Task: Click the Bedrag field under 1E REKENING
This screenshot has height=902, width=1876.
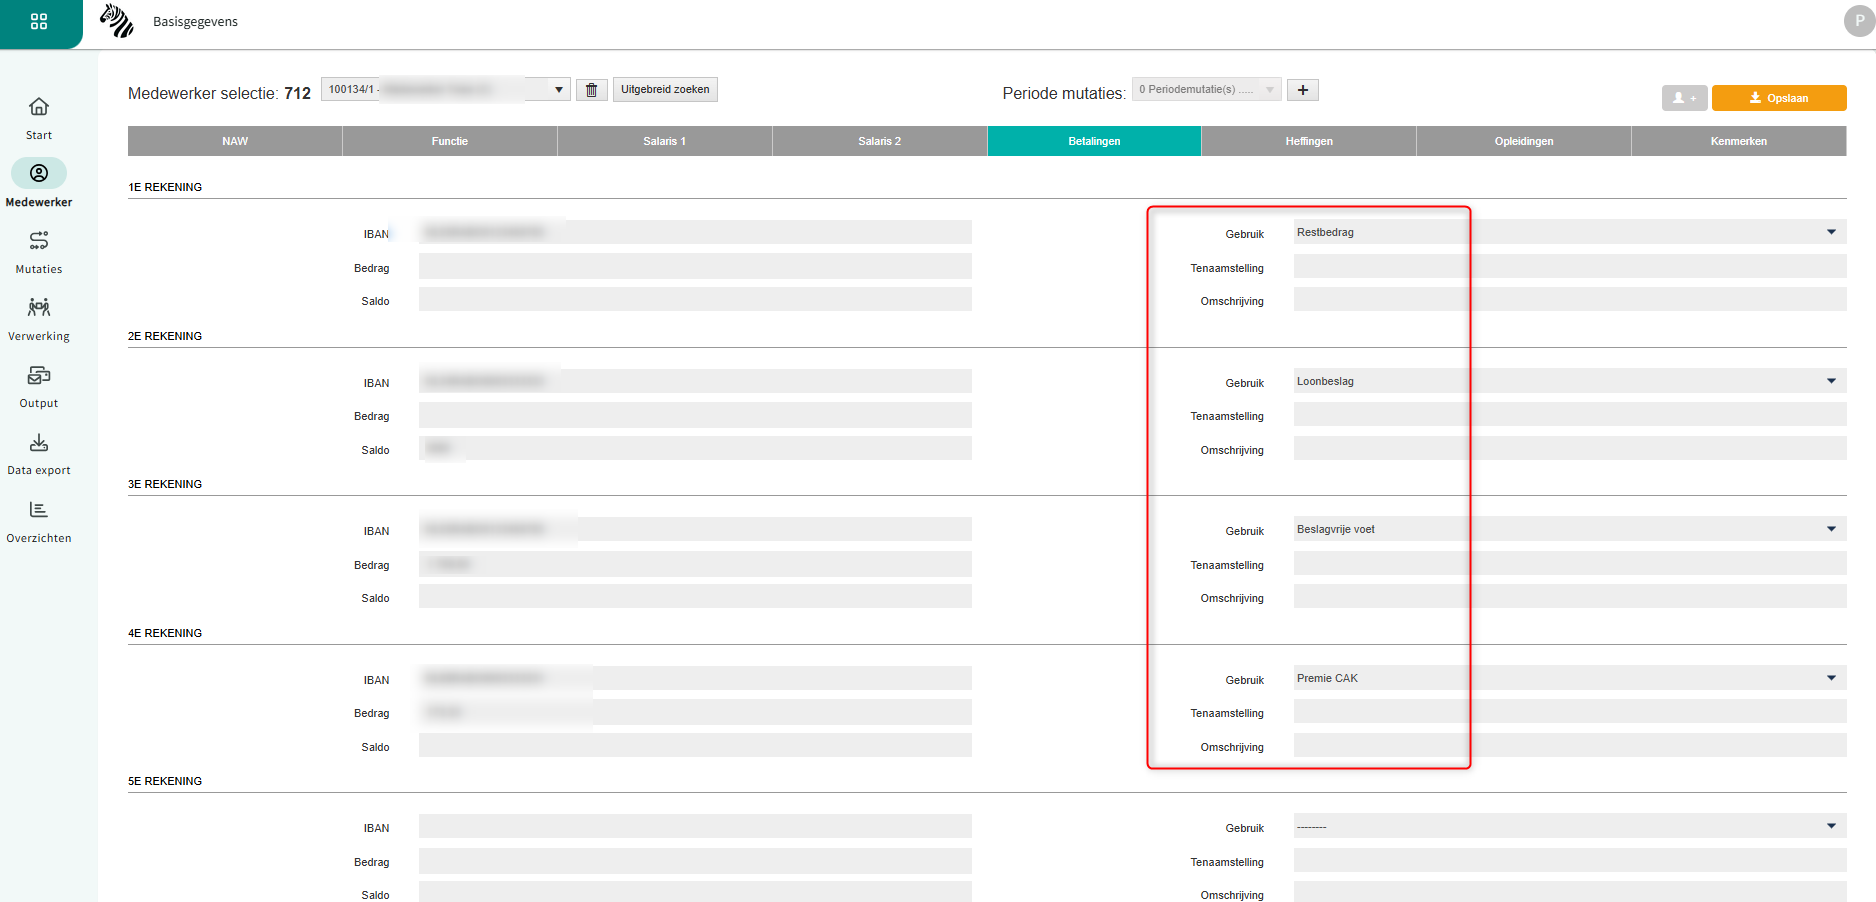Action: coord(695,267)
